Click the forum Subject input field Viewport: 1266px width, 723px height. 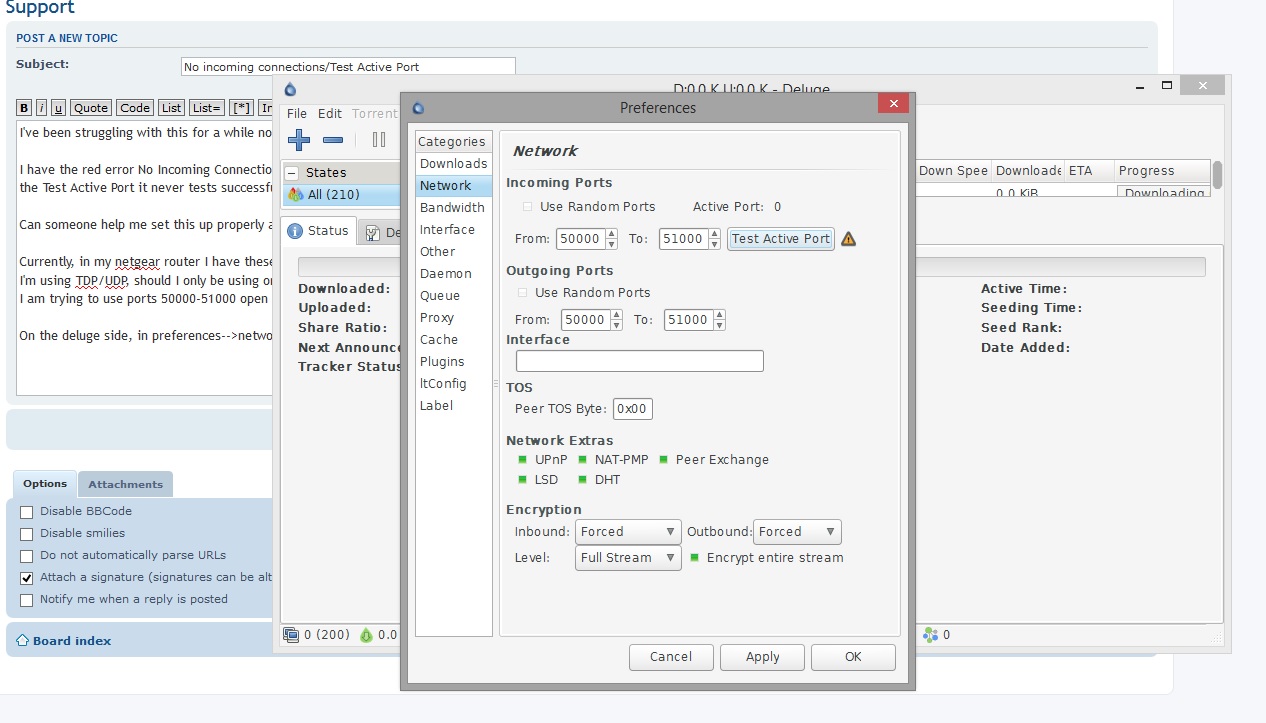click(348, 67)
